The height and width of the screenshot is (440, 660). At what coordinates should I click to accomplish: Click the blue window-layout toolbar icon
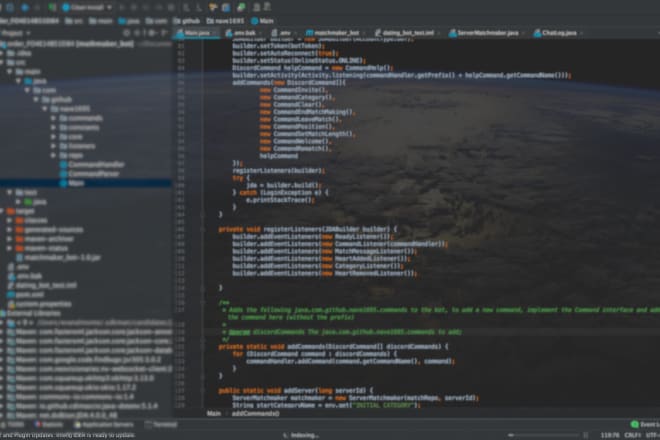[x=226, y=7]
